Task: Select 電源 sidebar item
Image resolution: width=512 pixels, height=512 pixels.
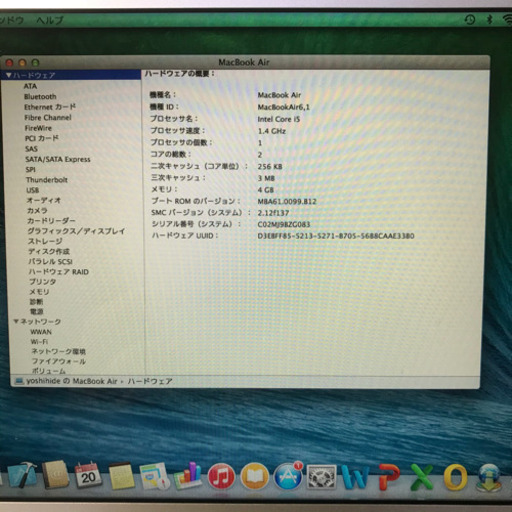Action: tap(37, 311)
